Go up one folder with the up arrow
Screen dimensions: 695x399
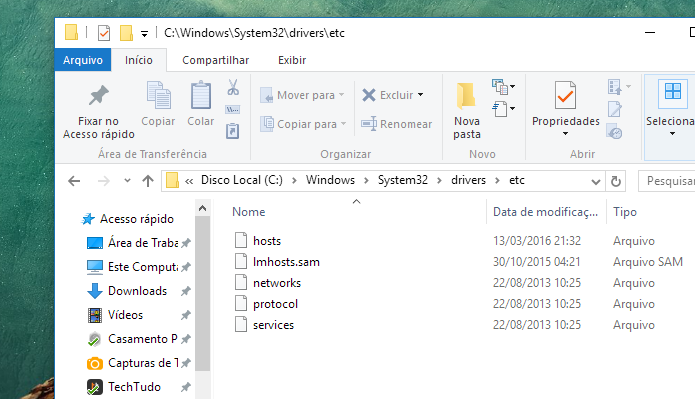click(x=148, y=181)
